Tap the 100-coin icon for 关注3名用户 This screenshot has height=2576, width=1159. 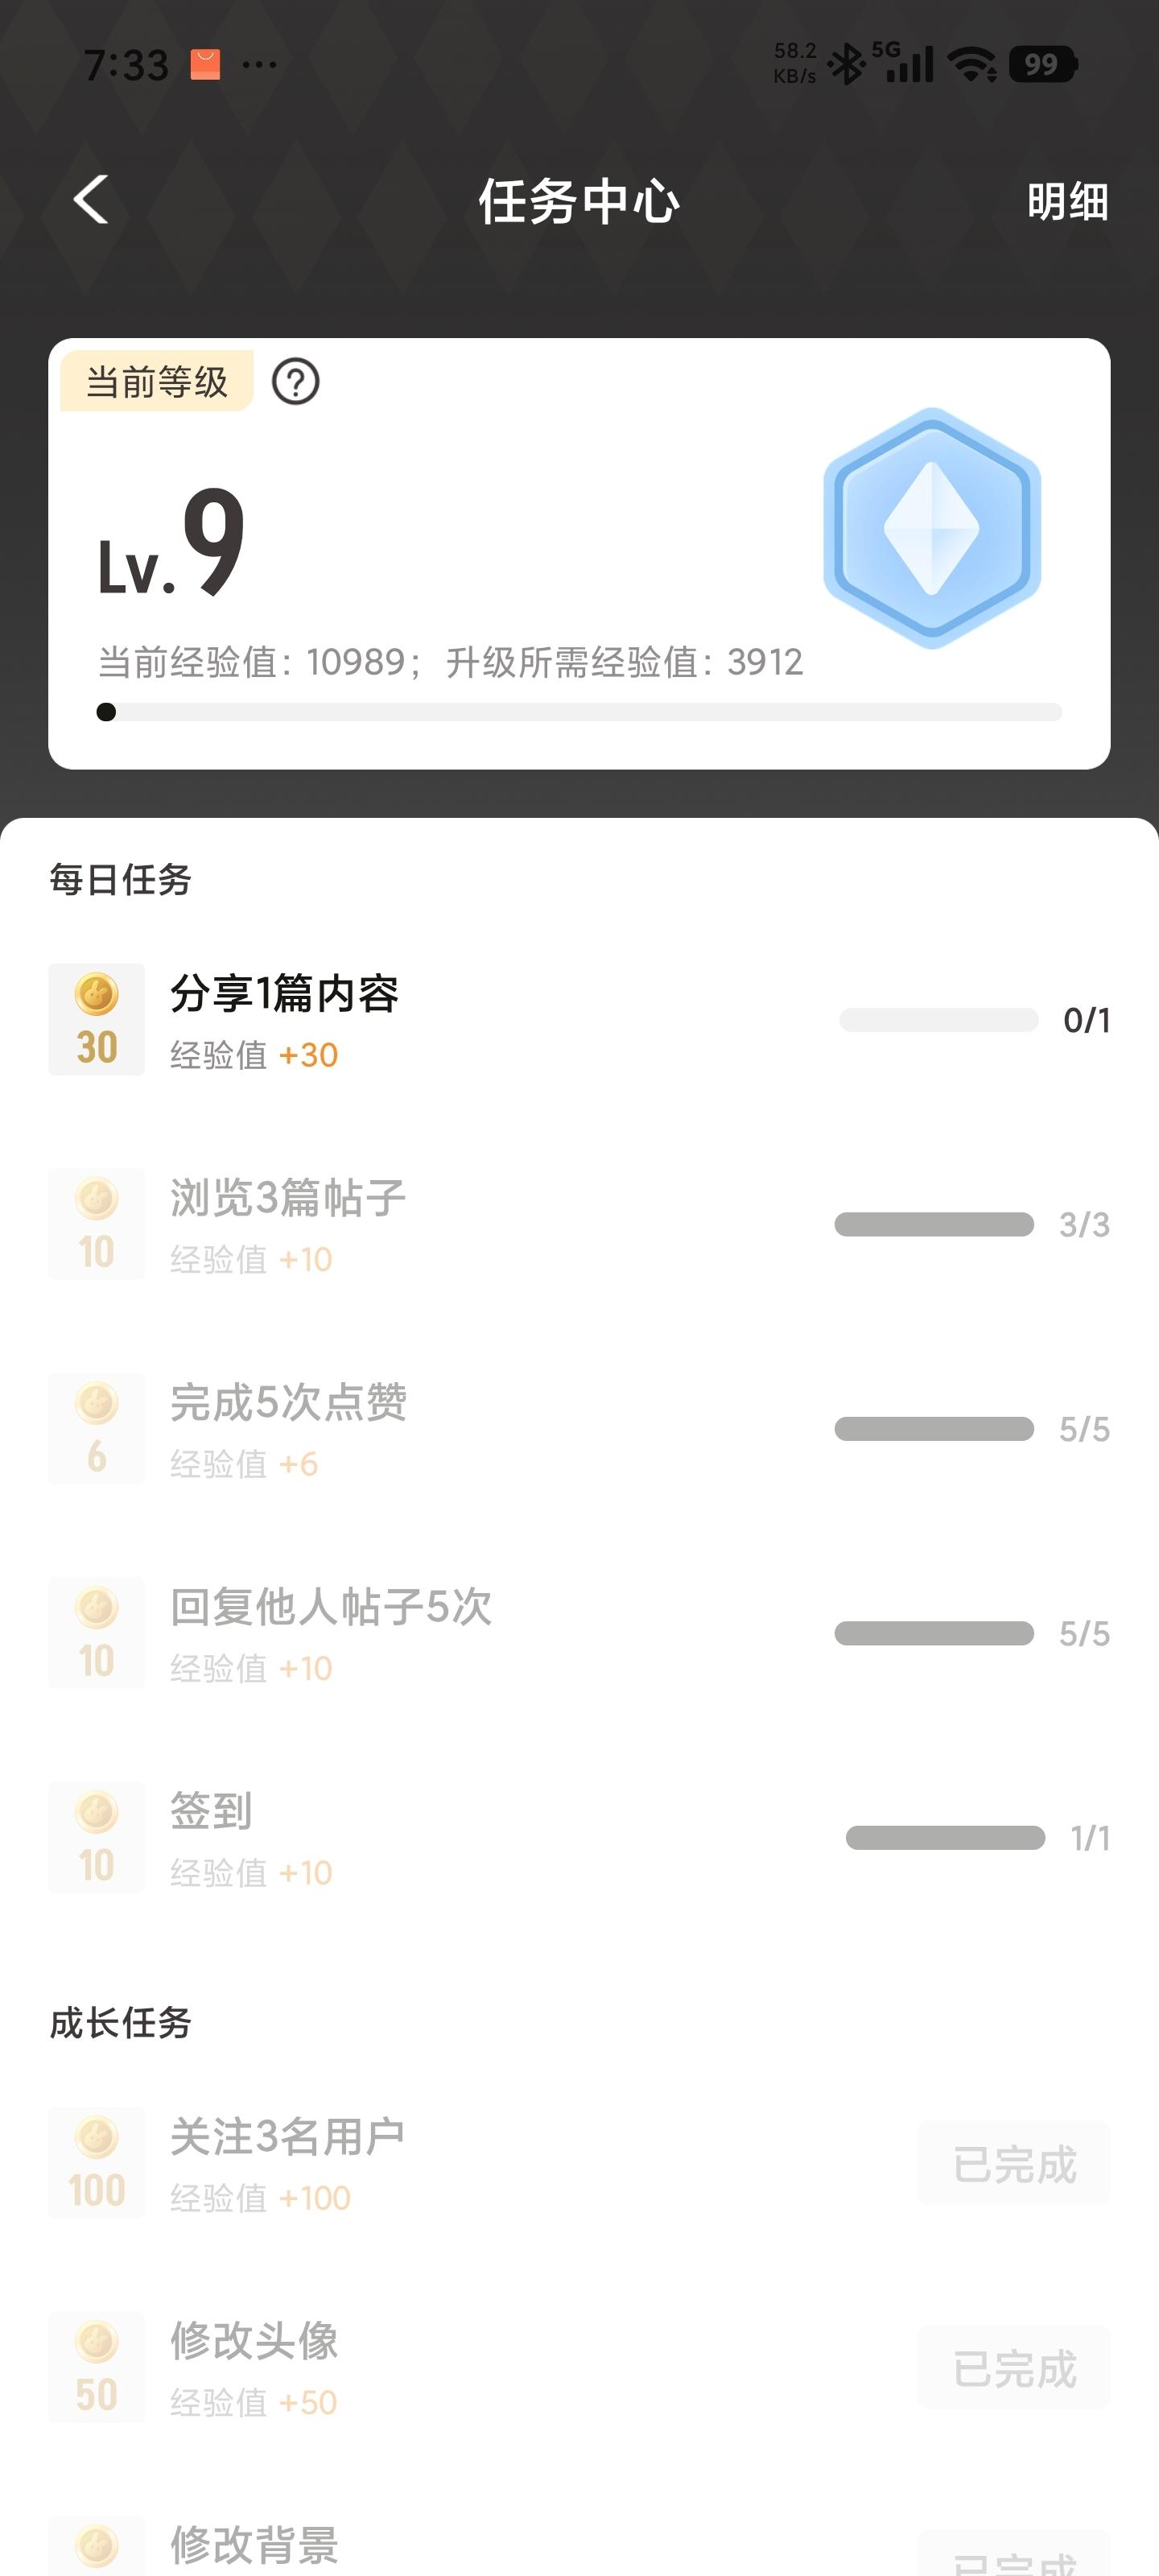point(97,2164)
